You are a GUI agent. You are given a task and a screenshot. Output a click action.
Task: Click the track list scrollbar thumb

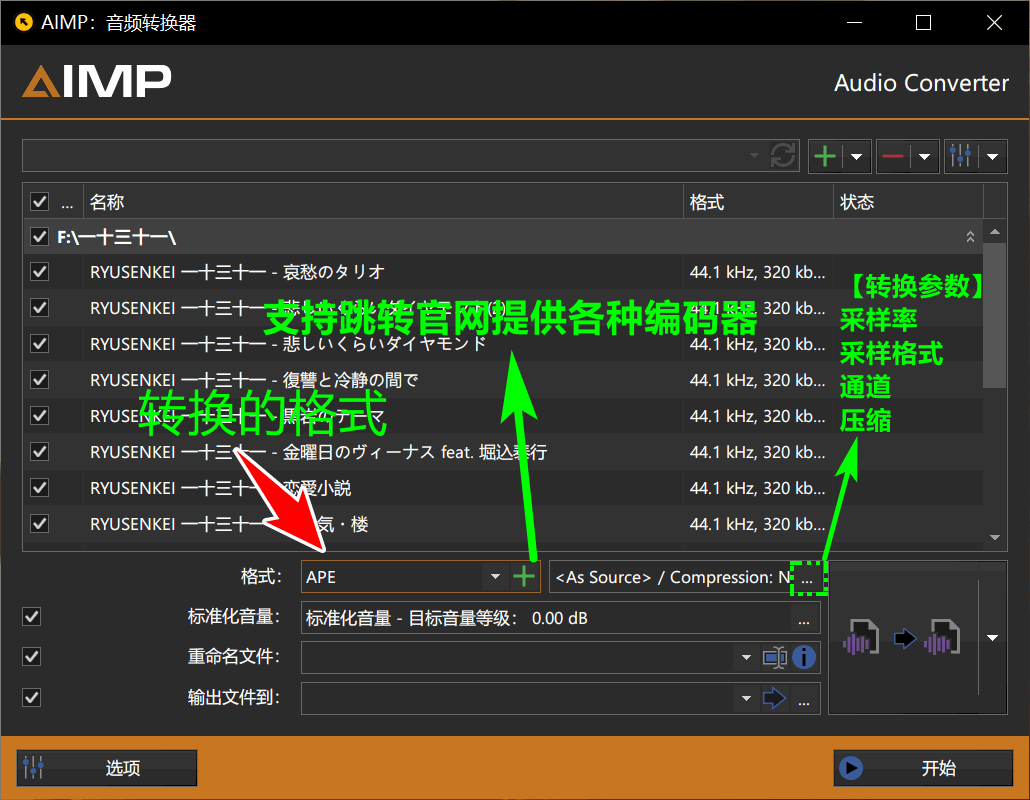(995, 315)
